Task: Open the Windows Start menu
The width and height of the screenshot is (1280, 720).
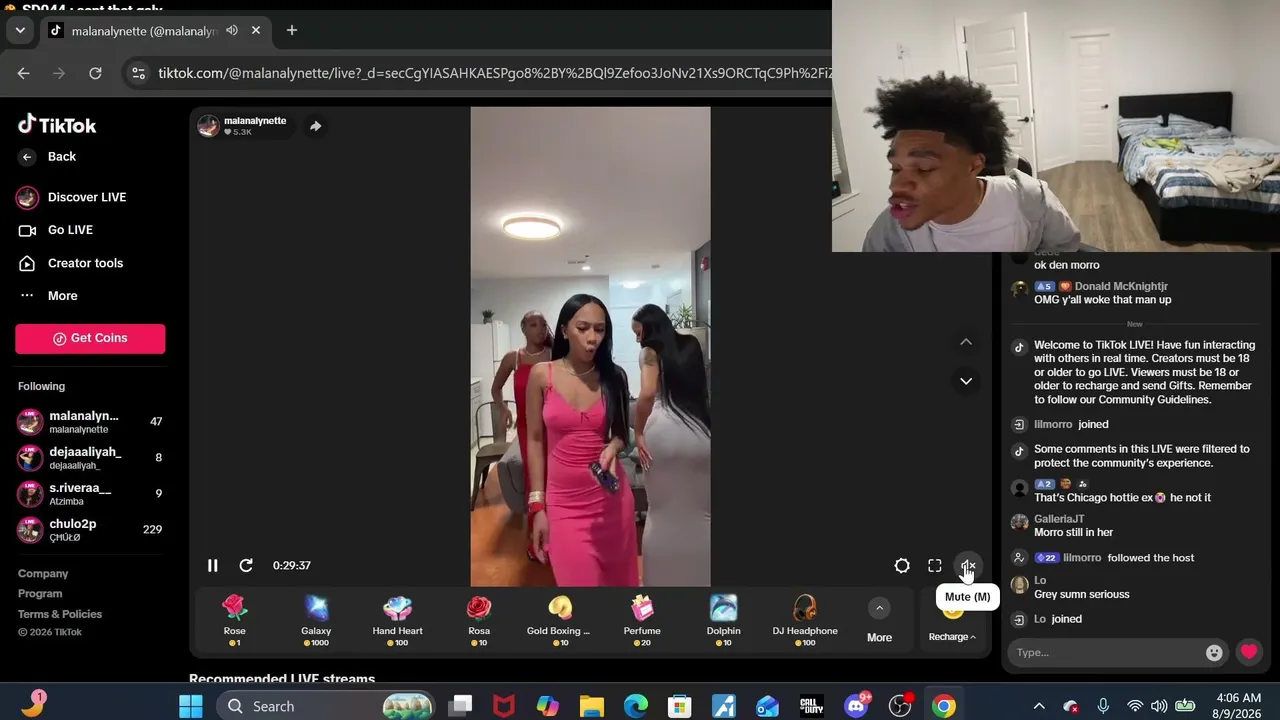Action: [191, 706]
